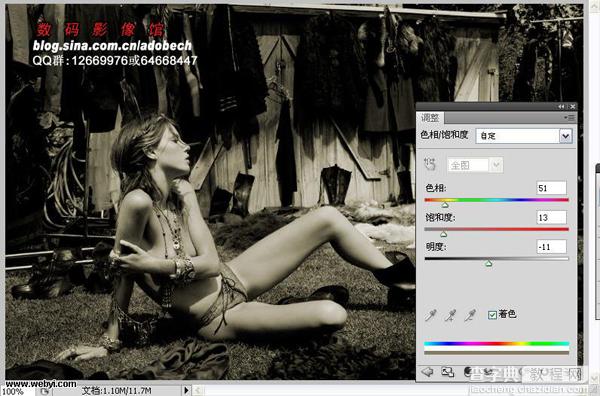The height and width of the screenshot is (396, 600).
Task: Click the 色相 value field showing 51
Action: (x=551, y=188)
